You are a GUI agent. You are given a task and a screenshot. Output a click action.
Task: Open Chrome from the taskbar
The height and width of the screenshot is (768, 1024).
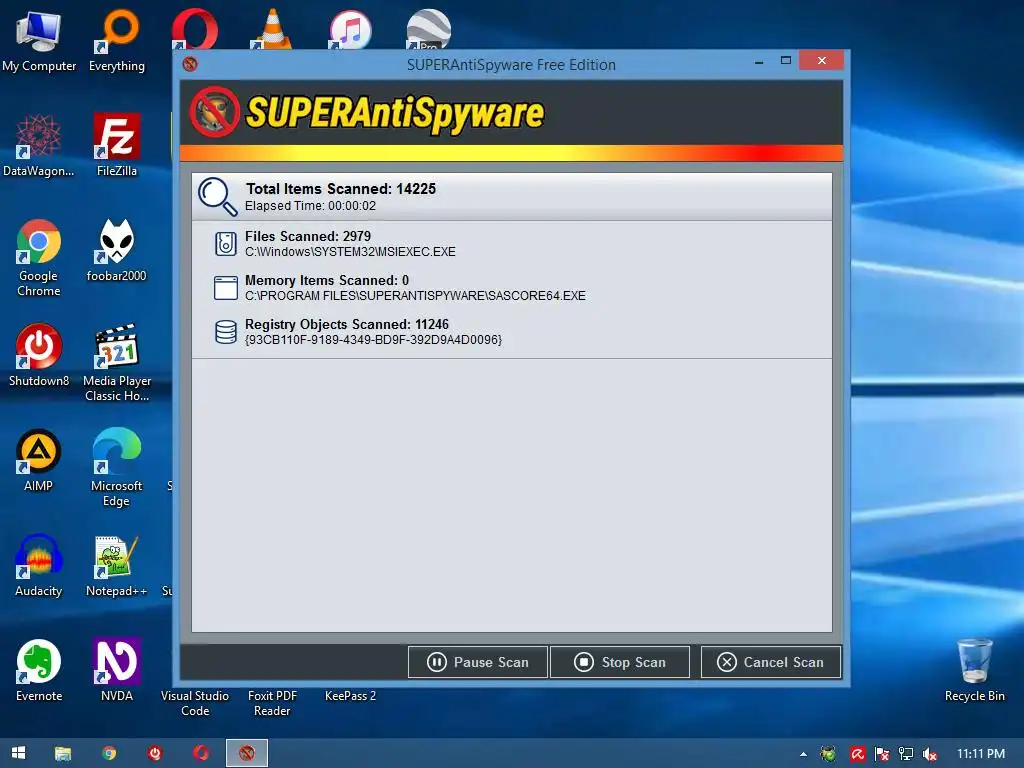(x=109, y=753)
